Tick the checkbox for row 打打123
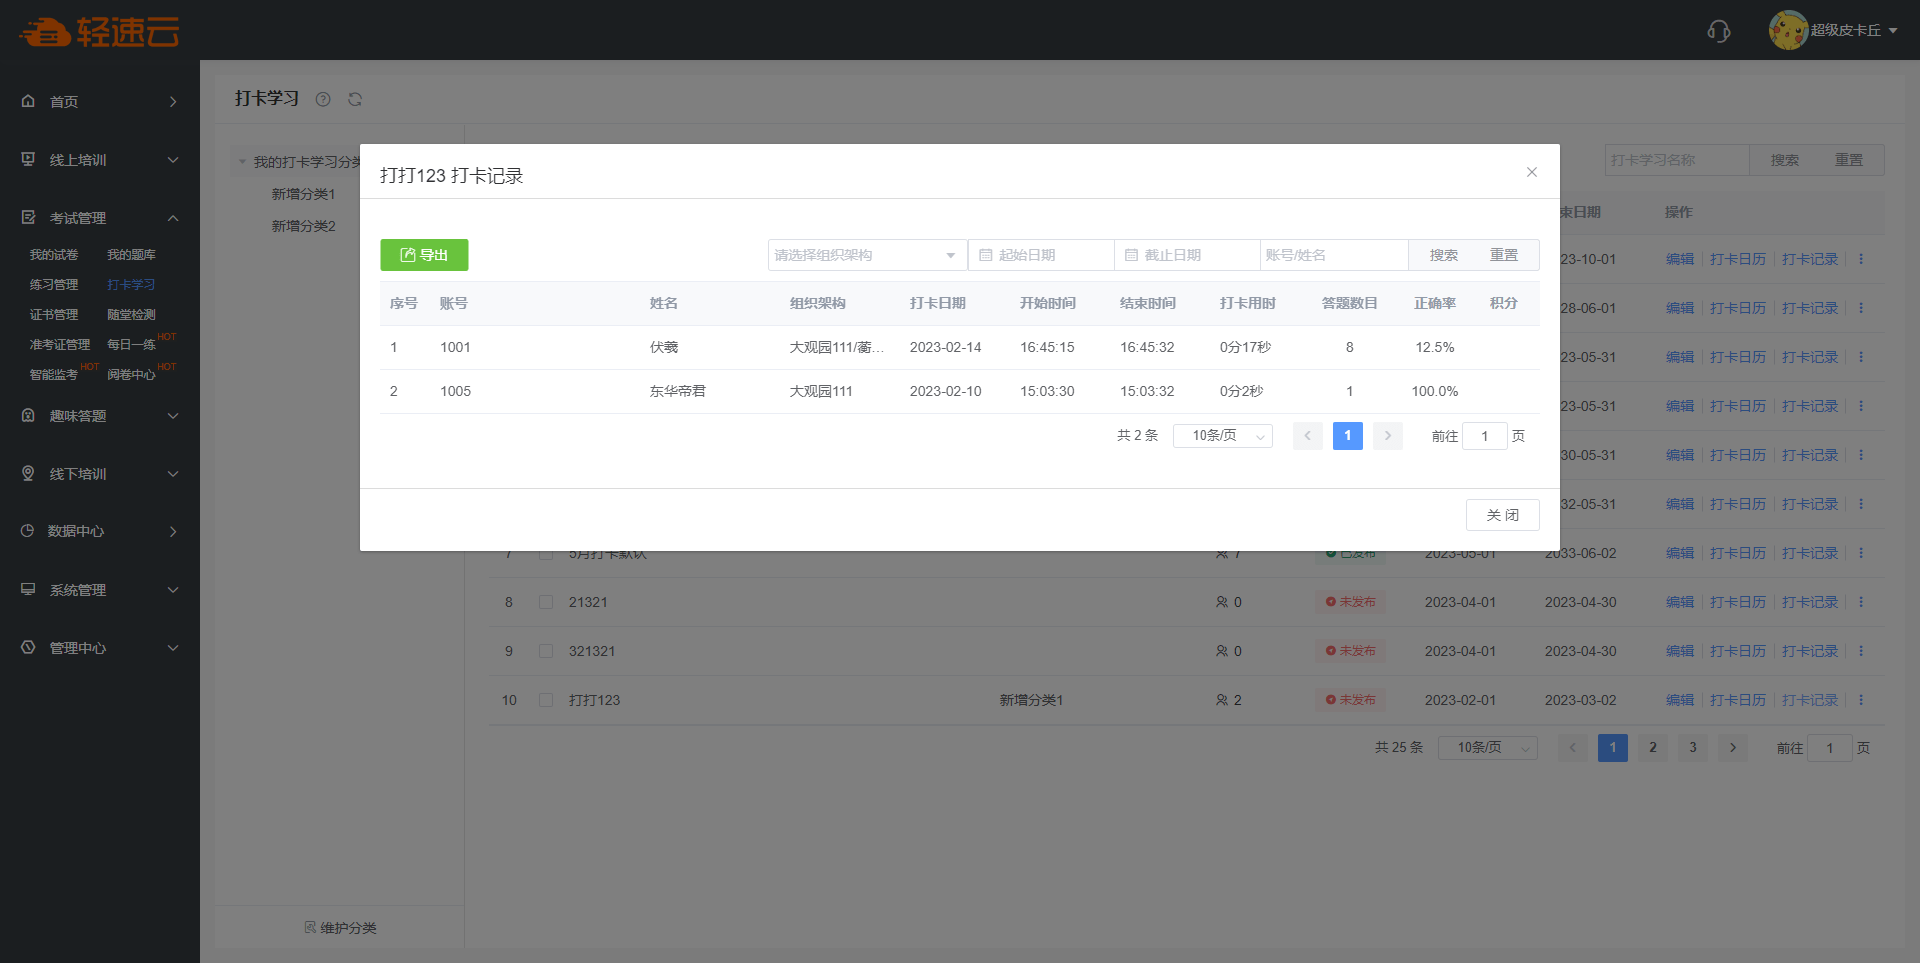 546,700
